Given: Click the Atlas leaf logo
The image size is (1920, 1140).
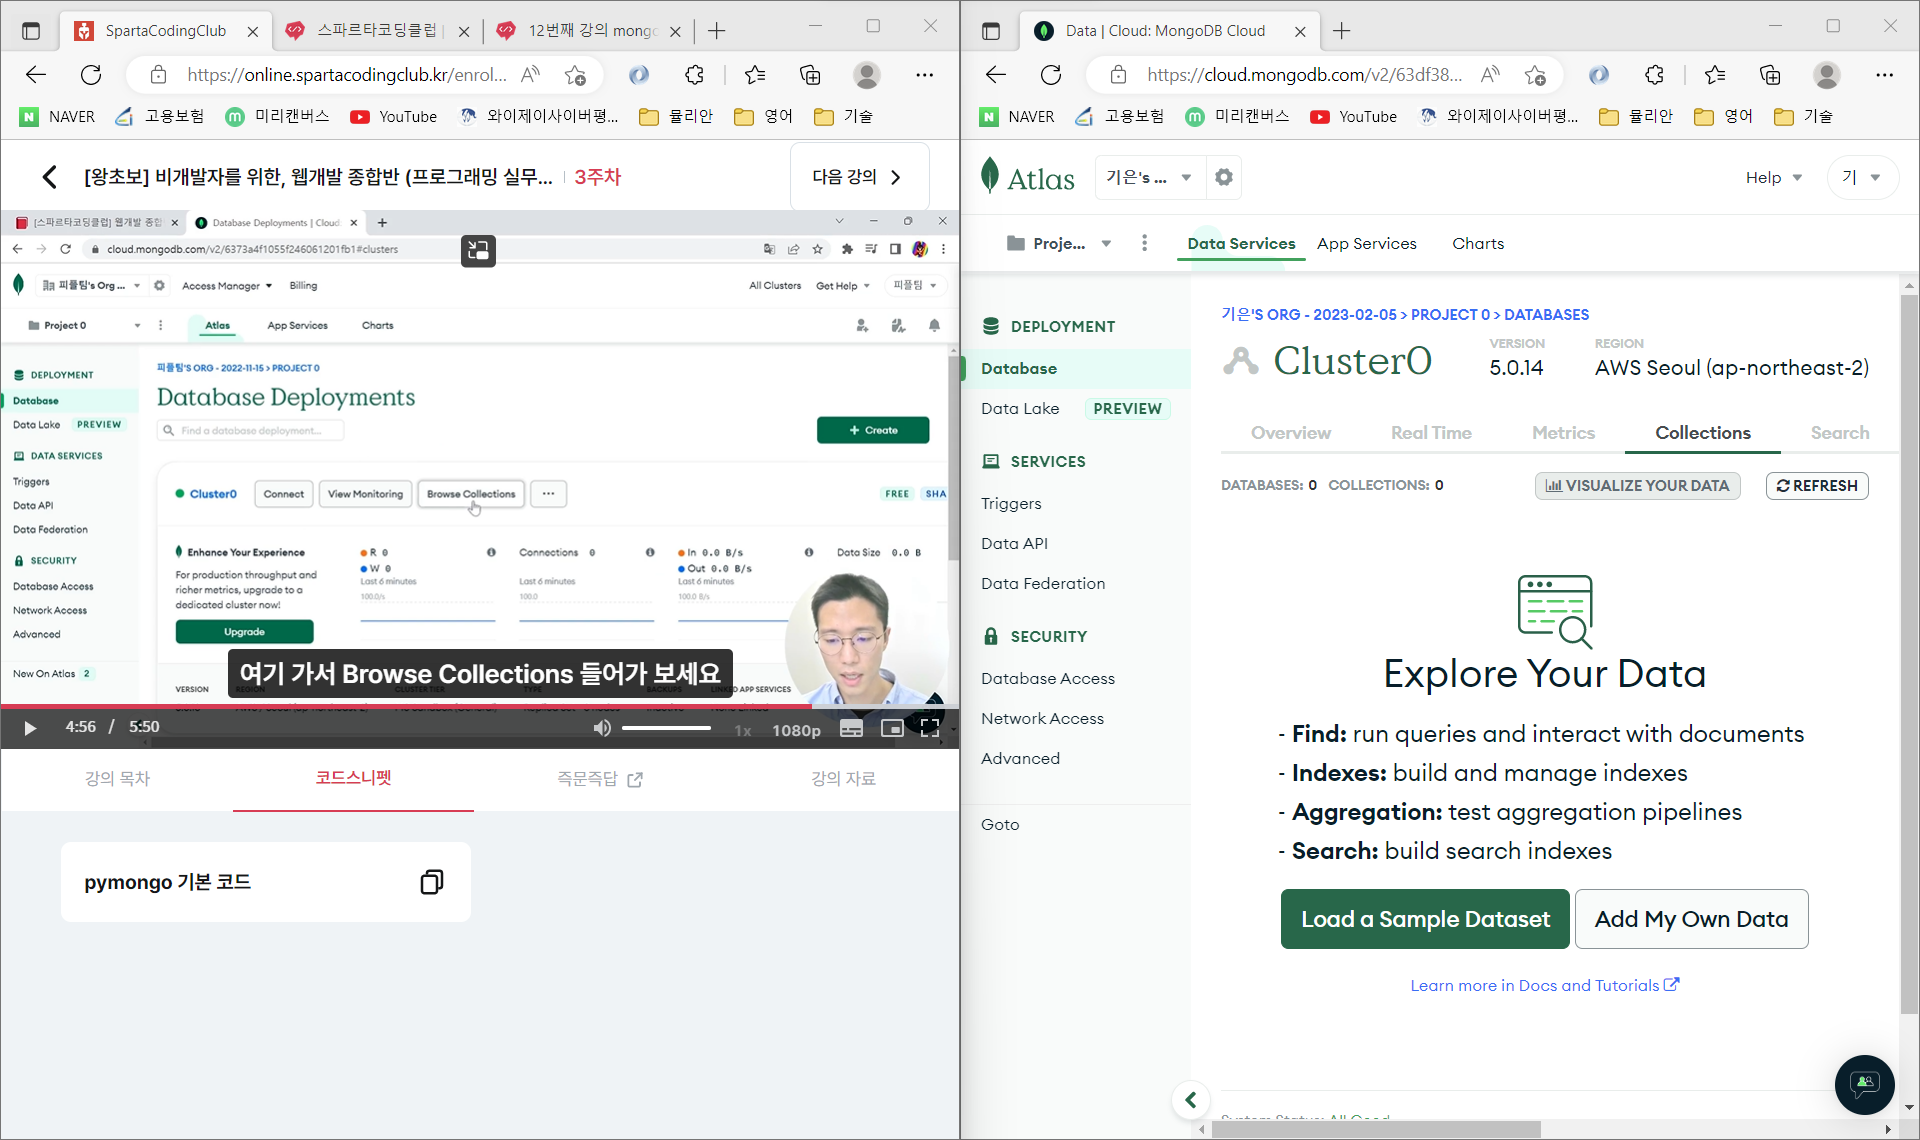Looking at the screenshot, I should coord(990,176).
